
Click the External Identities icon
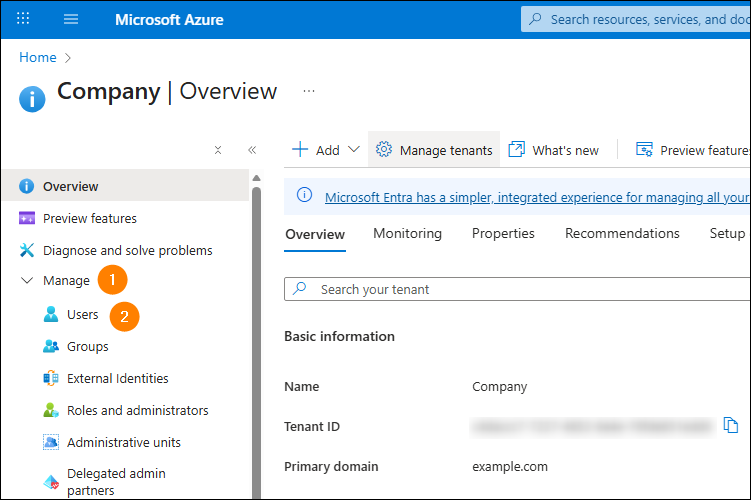tap(51, 378)
